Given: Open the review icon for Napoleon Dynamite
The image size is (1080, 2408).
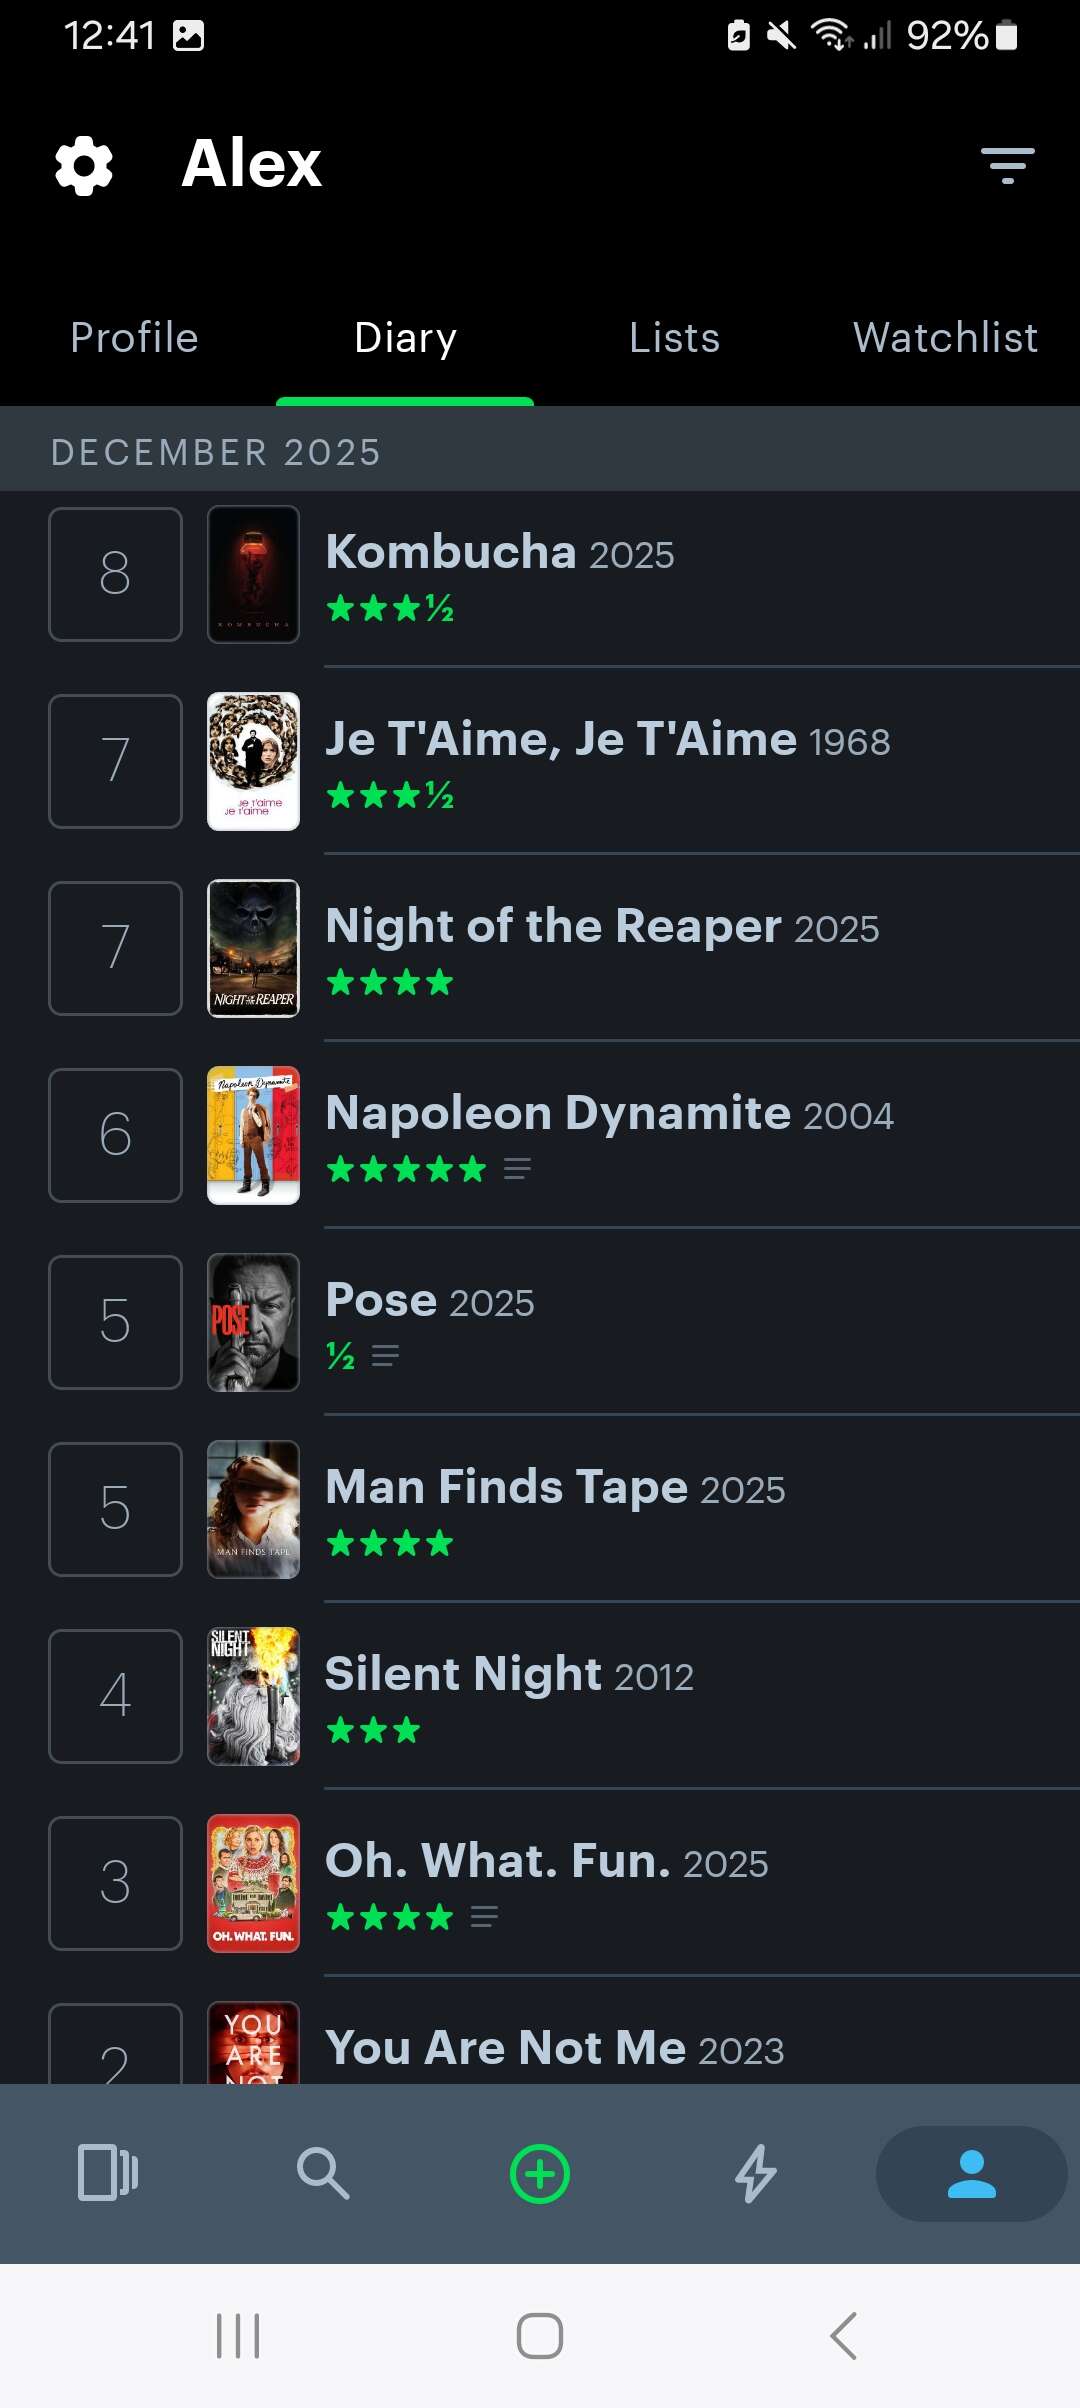Looking at the screenshot, I should (517, 1169).
